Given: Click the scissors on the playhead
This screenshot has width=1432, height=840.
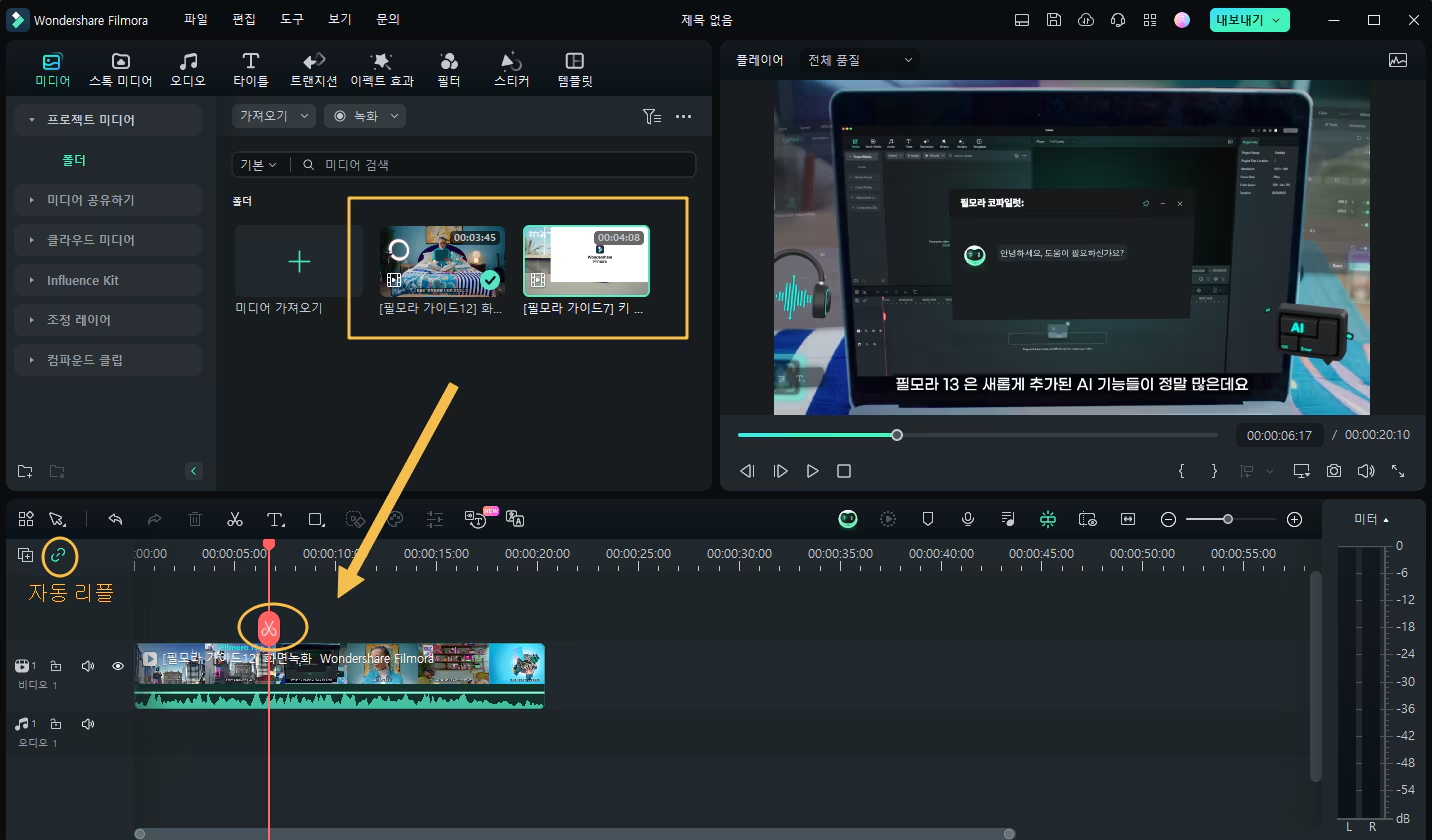Looking at the screenshot, I should tap(268, 627).
